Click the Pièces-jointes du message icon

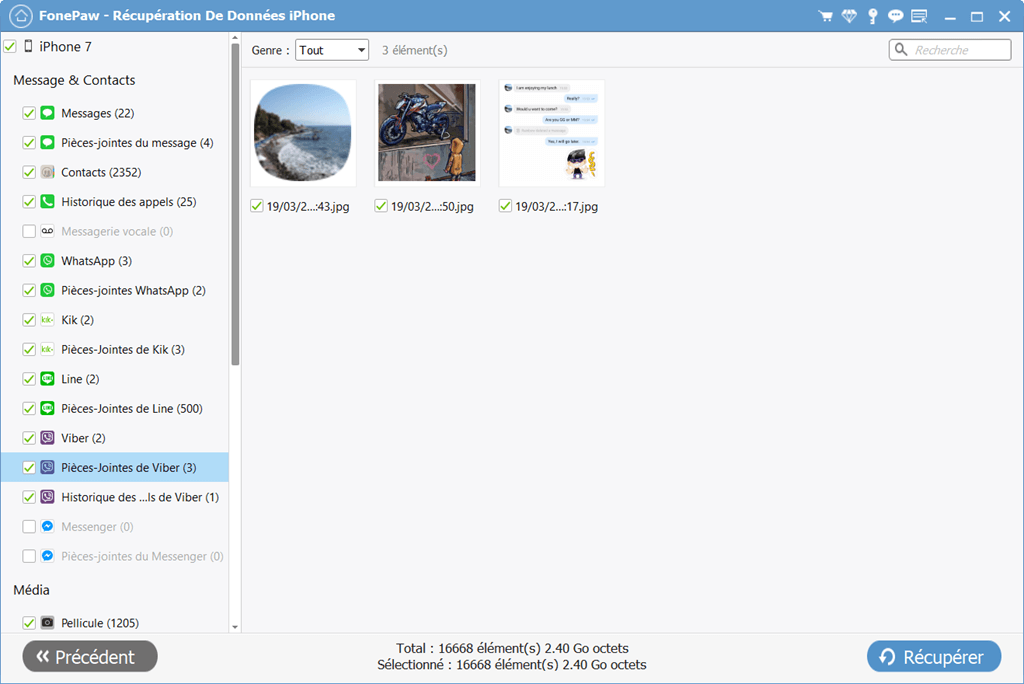point(47,142)
